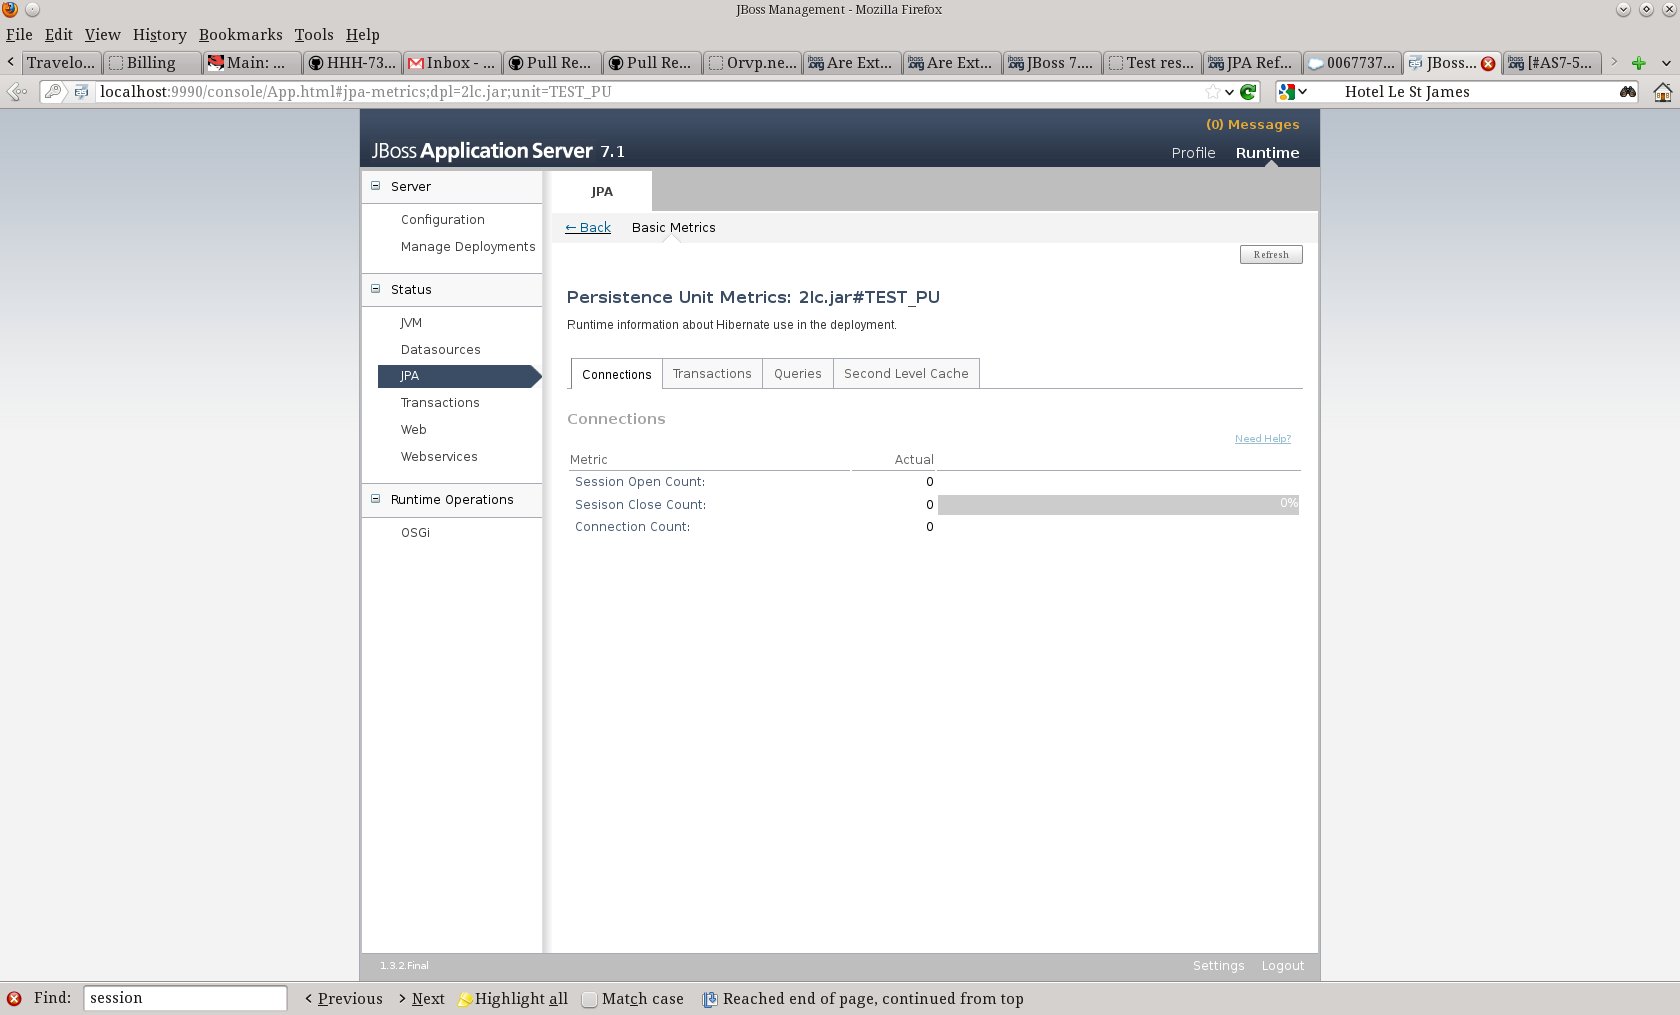The width and height of the screenshot is (1680, 1015).
Task: Switch to the Orvp.ne browser tab
Action: tap(752, 63)
